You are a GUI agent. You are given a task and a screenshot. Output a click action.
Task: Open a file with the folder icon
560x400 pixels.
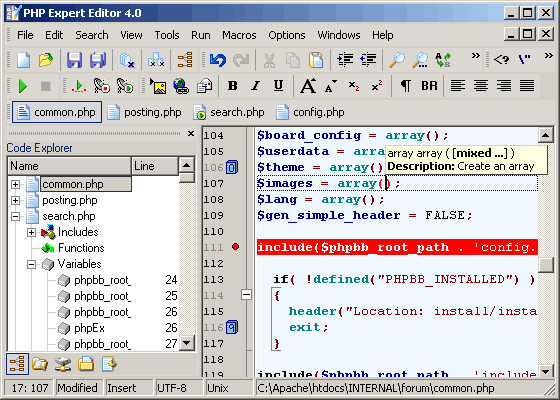[46, 60]
